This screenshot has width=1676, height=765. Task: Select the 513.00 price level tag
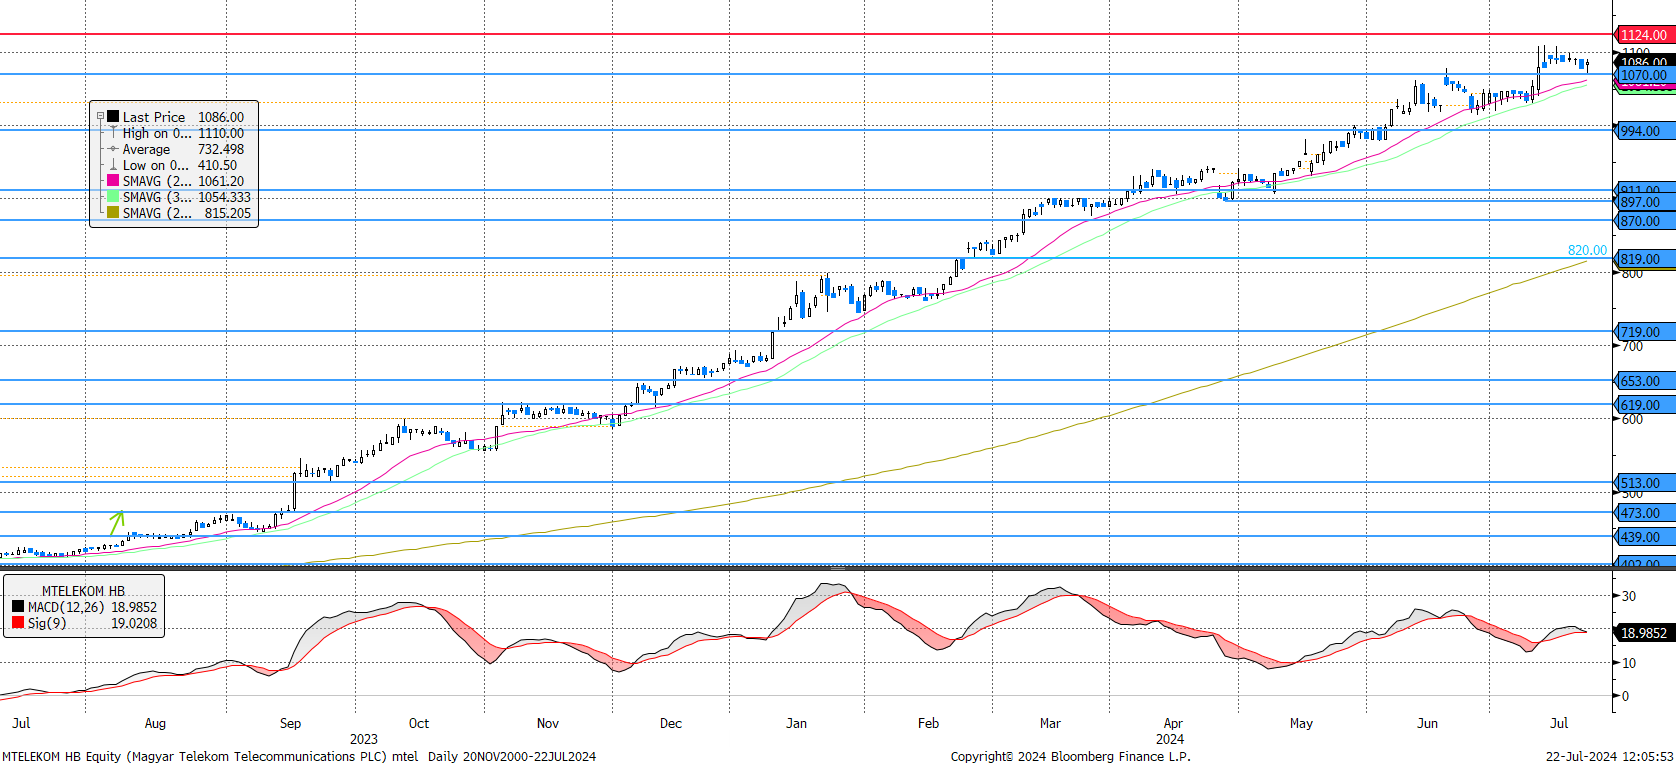tap(1644, 483)
